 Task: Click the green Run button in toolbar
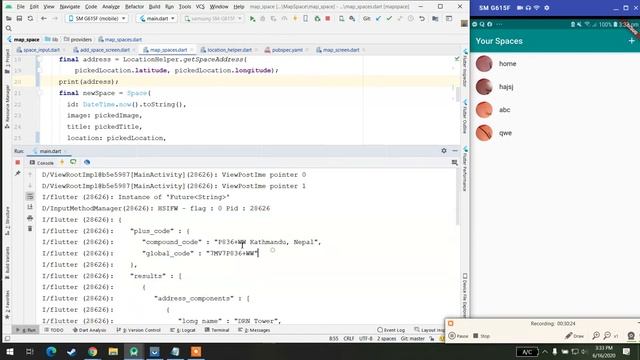tap(252, 19)
